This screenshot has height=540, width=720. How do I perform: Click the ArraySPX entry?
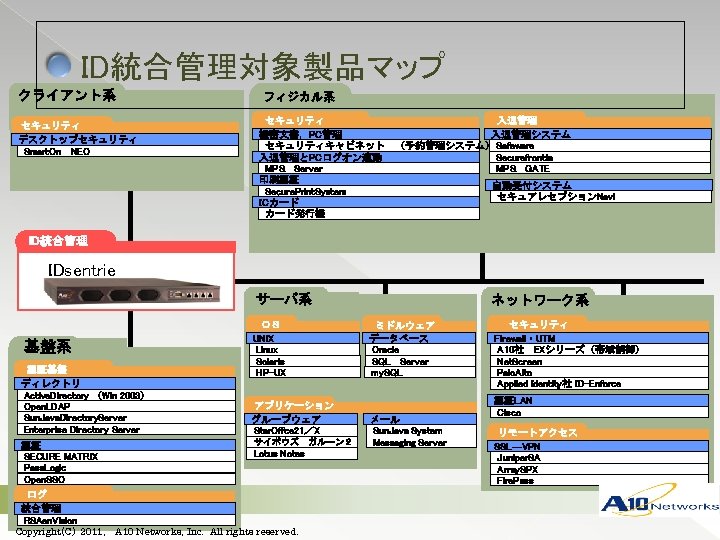point(600,469)
